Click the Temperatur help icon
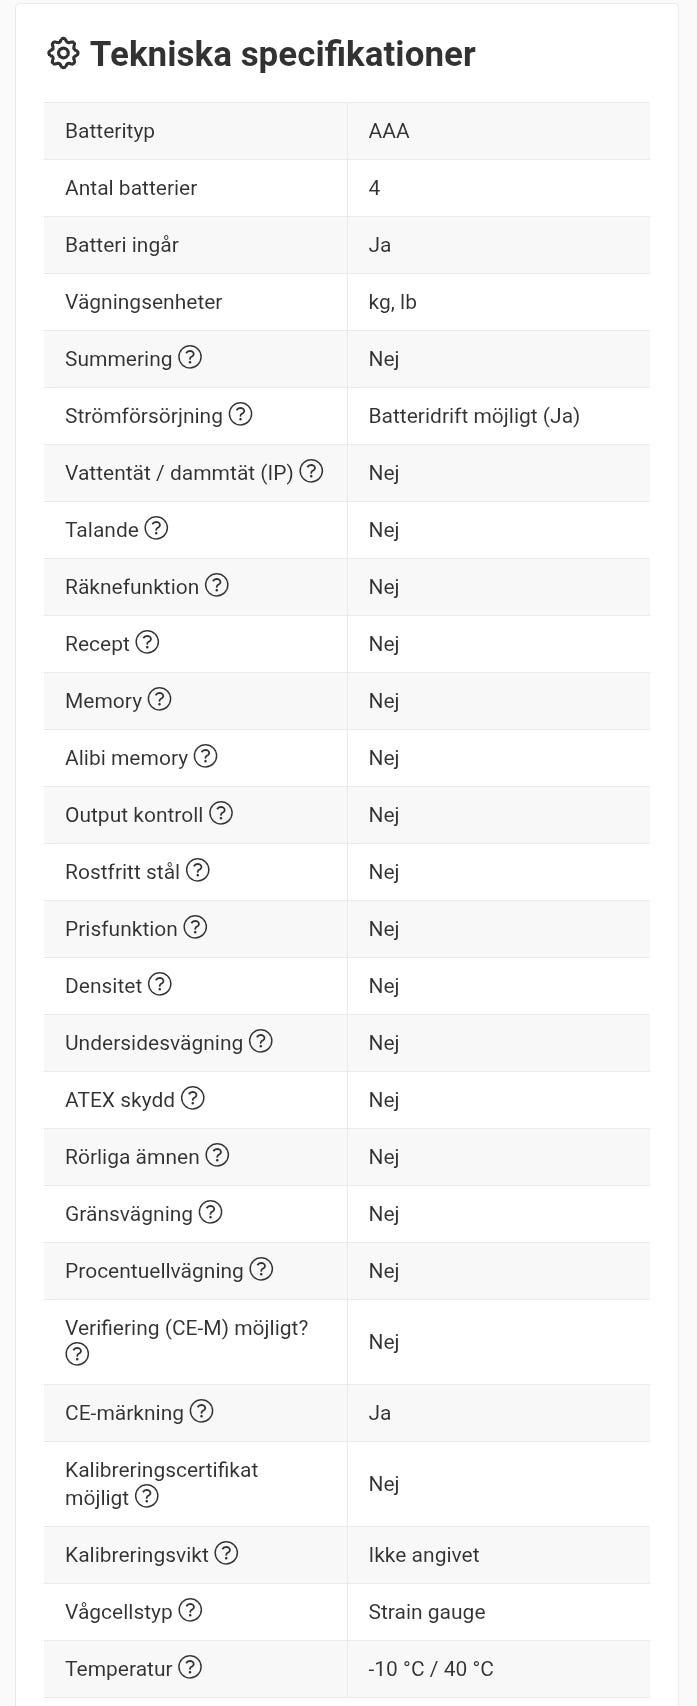Image resolution: width=697 pixels, height=1706 pixels. [189, 1667]
